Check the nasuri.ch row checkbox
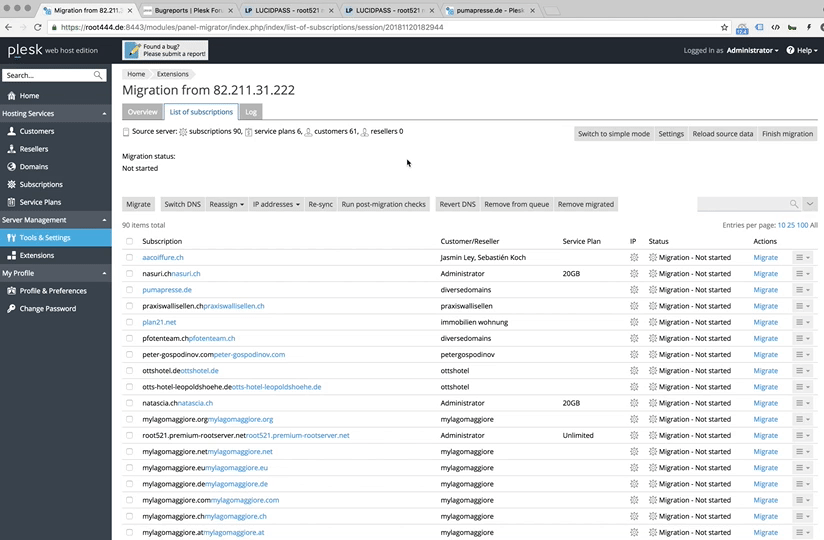Viewport: 824px width, 540px height. [129, 274]
